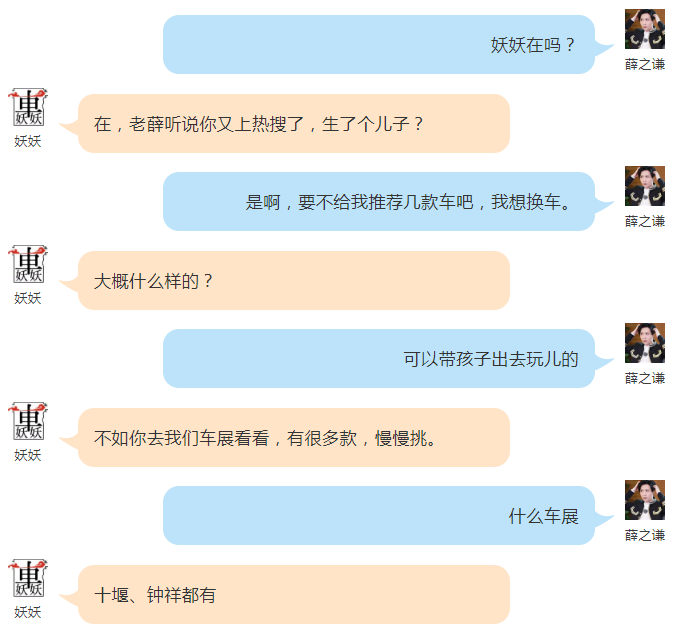Image resolution: width=674 pixels, height=629 pixels.
Task: Select the '什么车展' message bubble
Action: (x=379, y=515)
